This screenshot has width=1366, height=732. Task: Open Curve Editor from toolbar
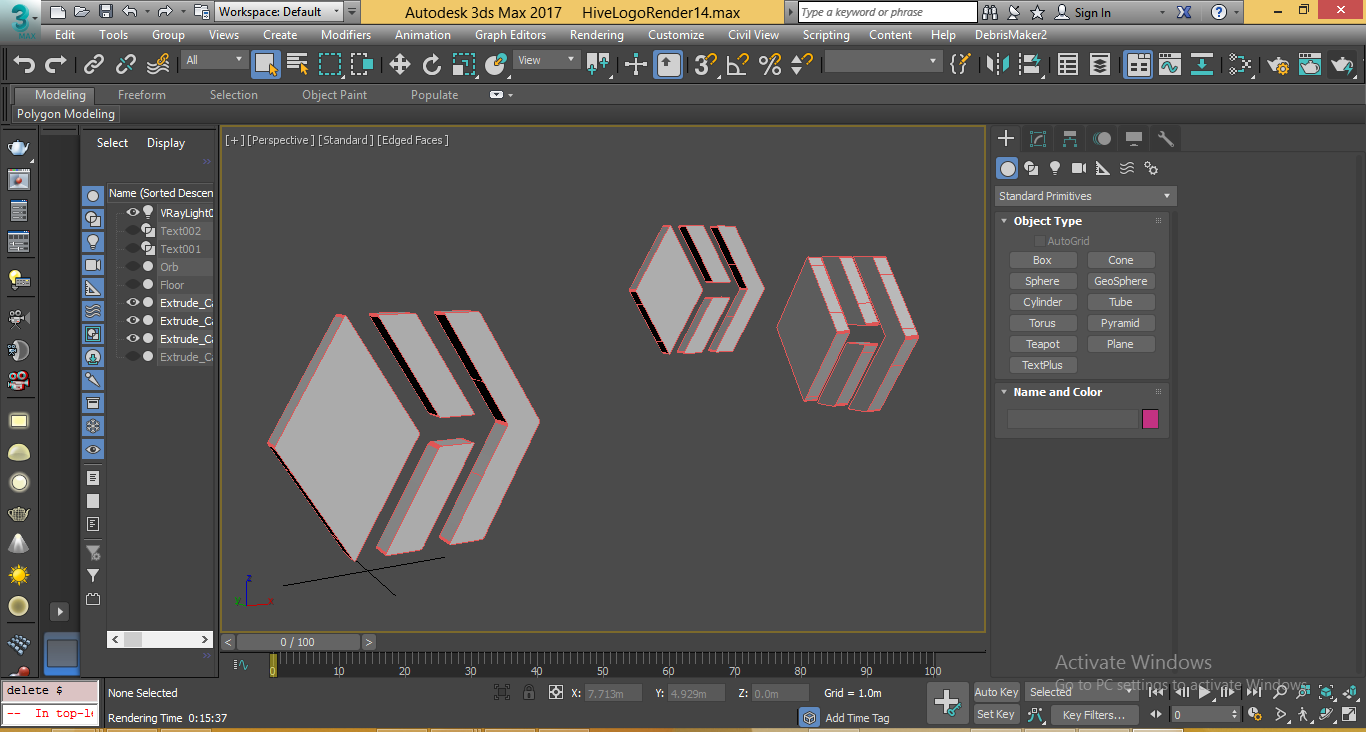1170,65
